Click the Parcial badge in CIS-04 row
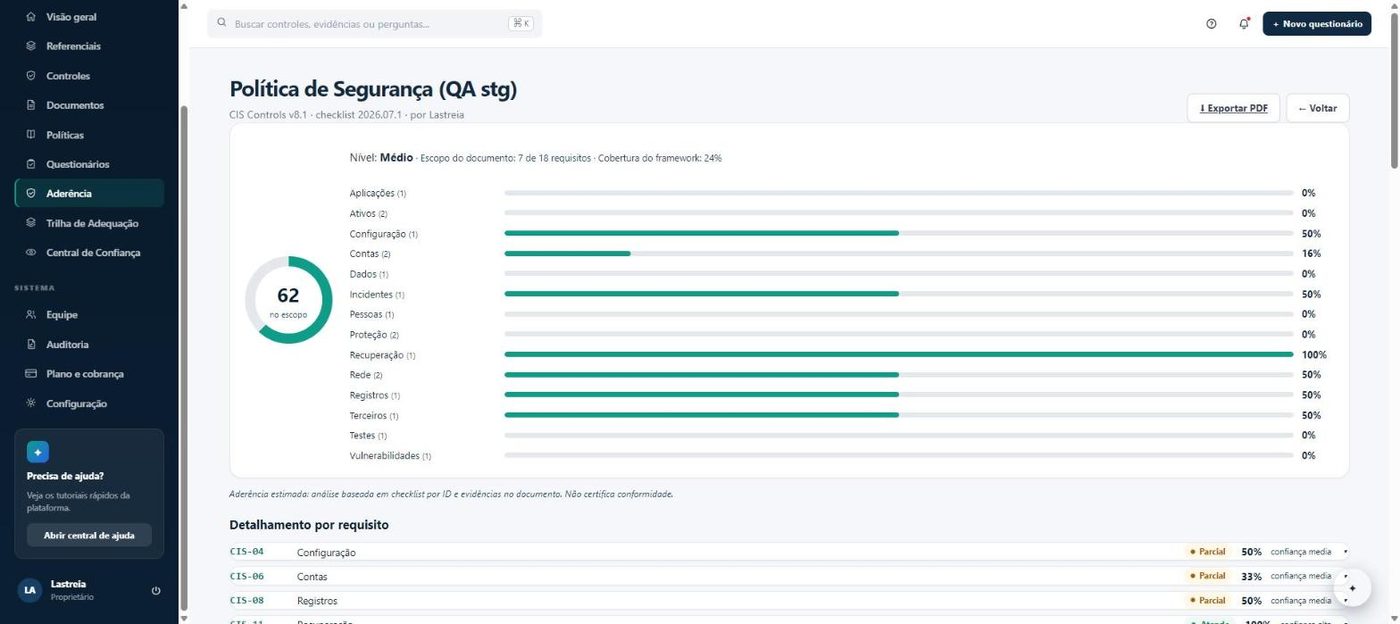Viewport: 1400px width, 624px height. [x=1208, y=552]
